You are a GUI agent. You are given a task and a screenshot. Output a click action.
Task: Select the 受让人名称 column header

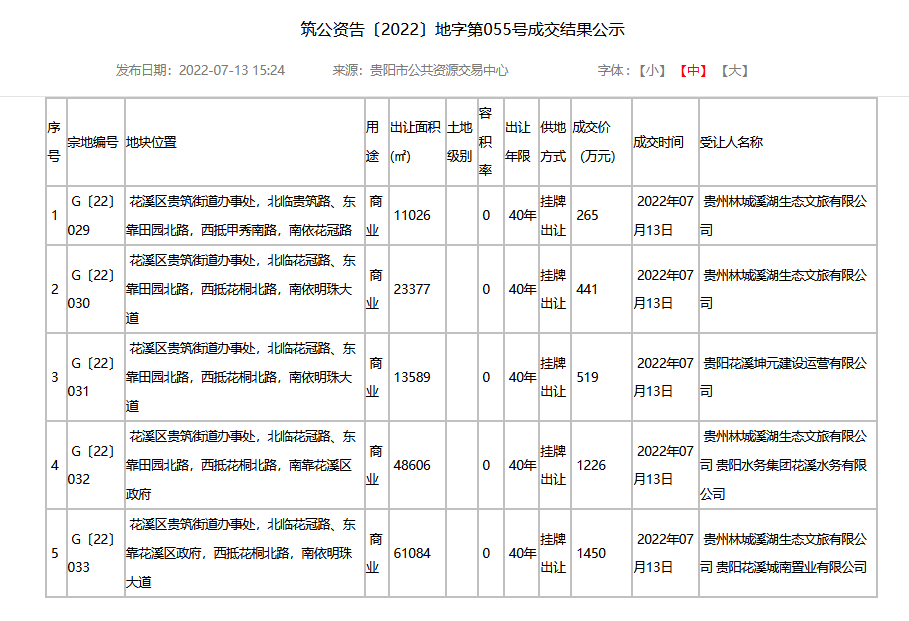click(731, 142)
